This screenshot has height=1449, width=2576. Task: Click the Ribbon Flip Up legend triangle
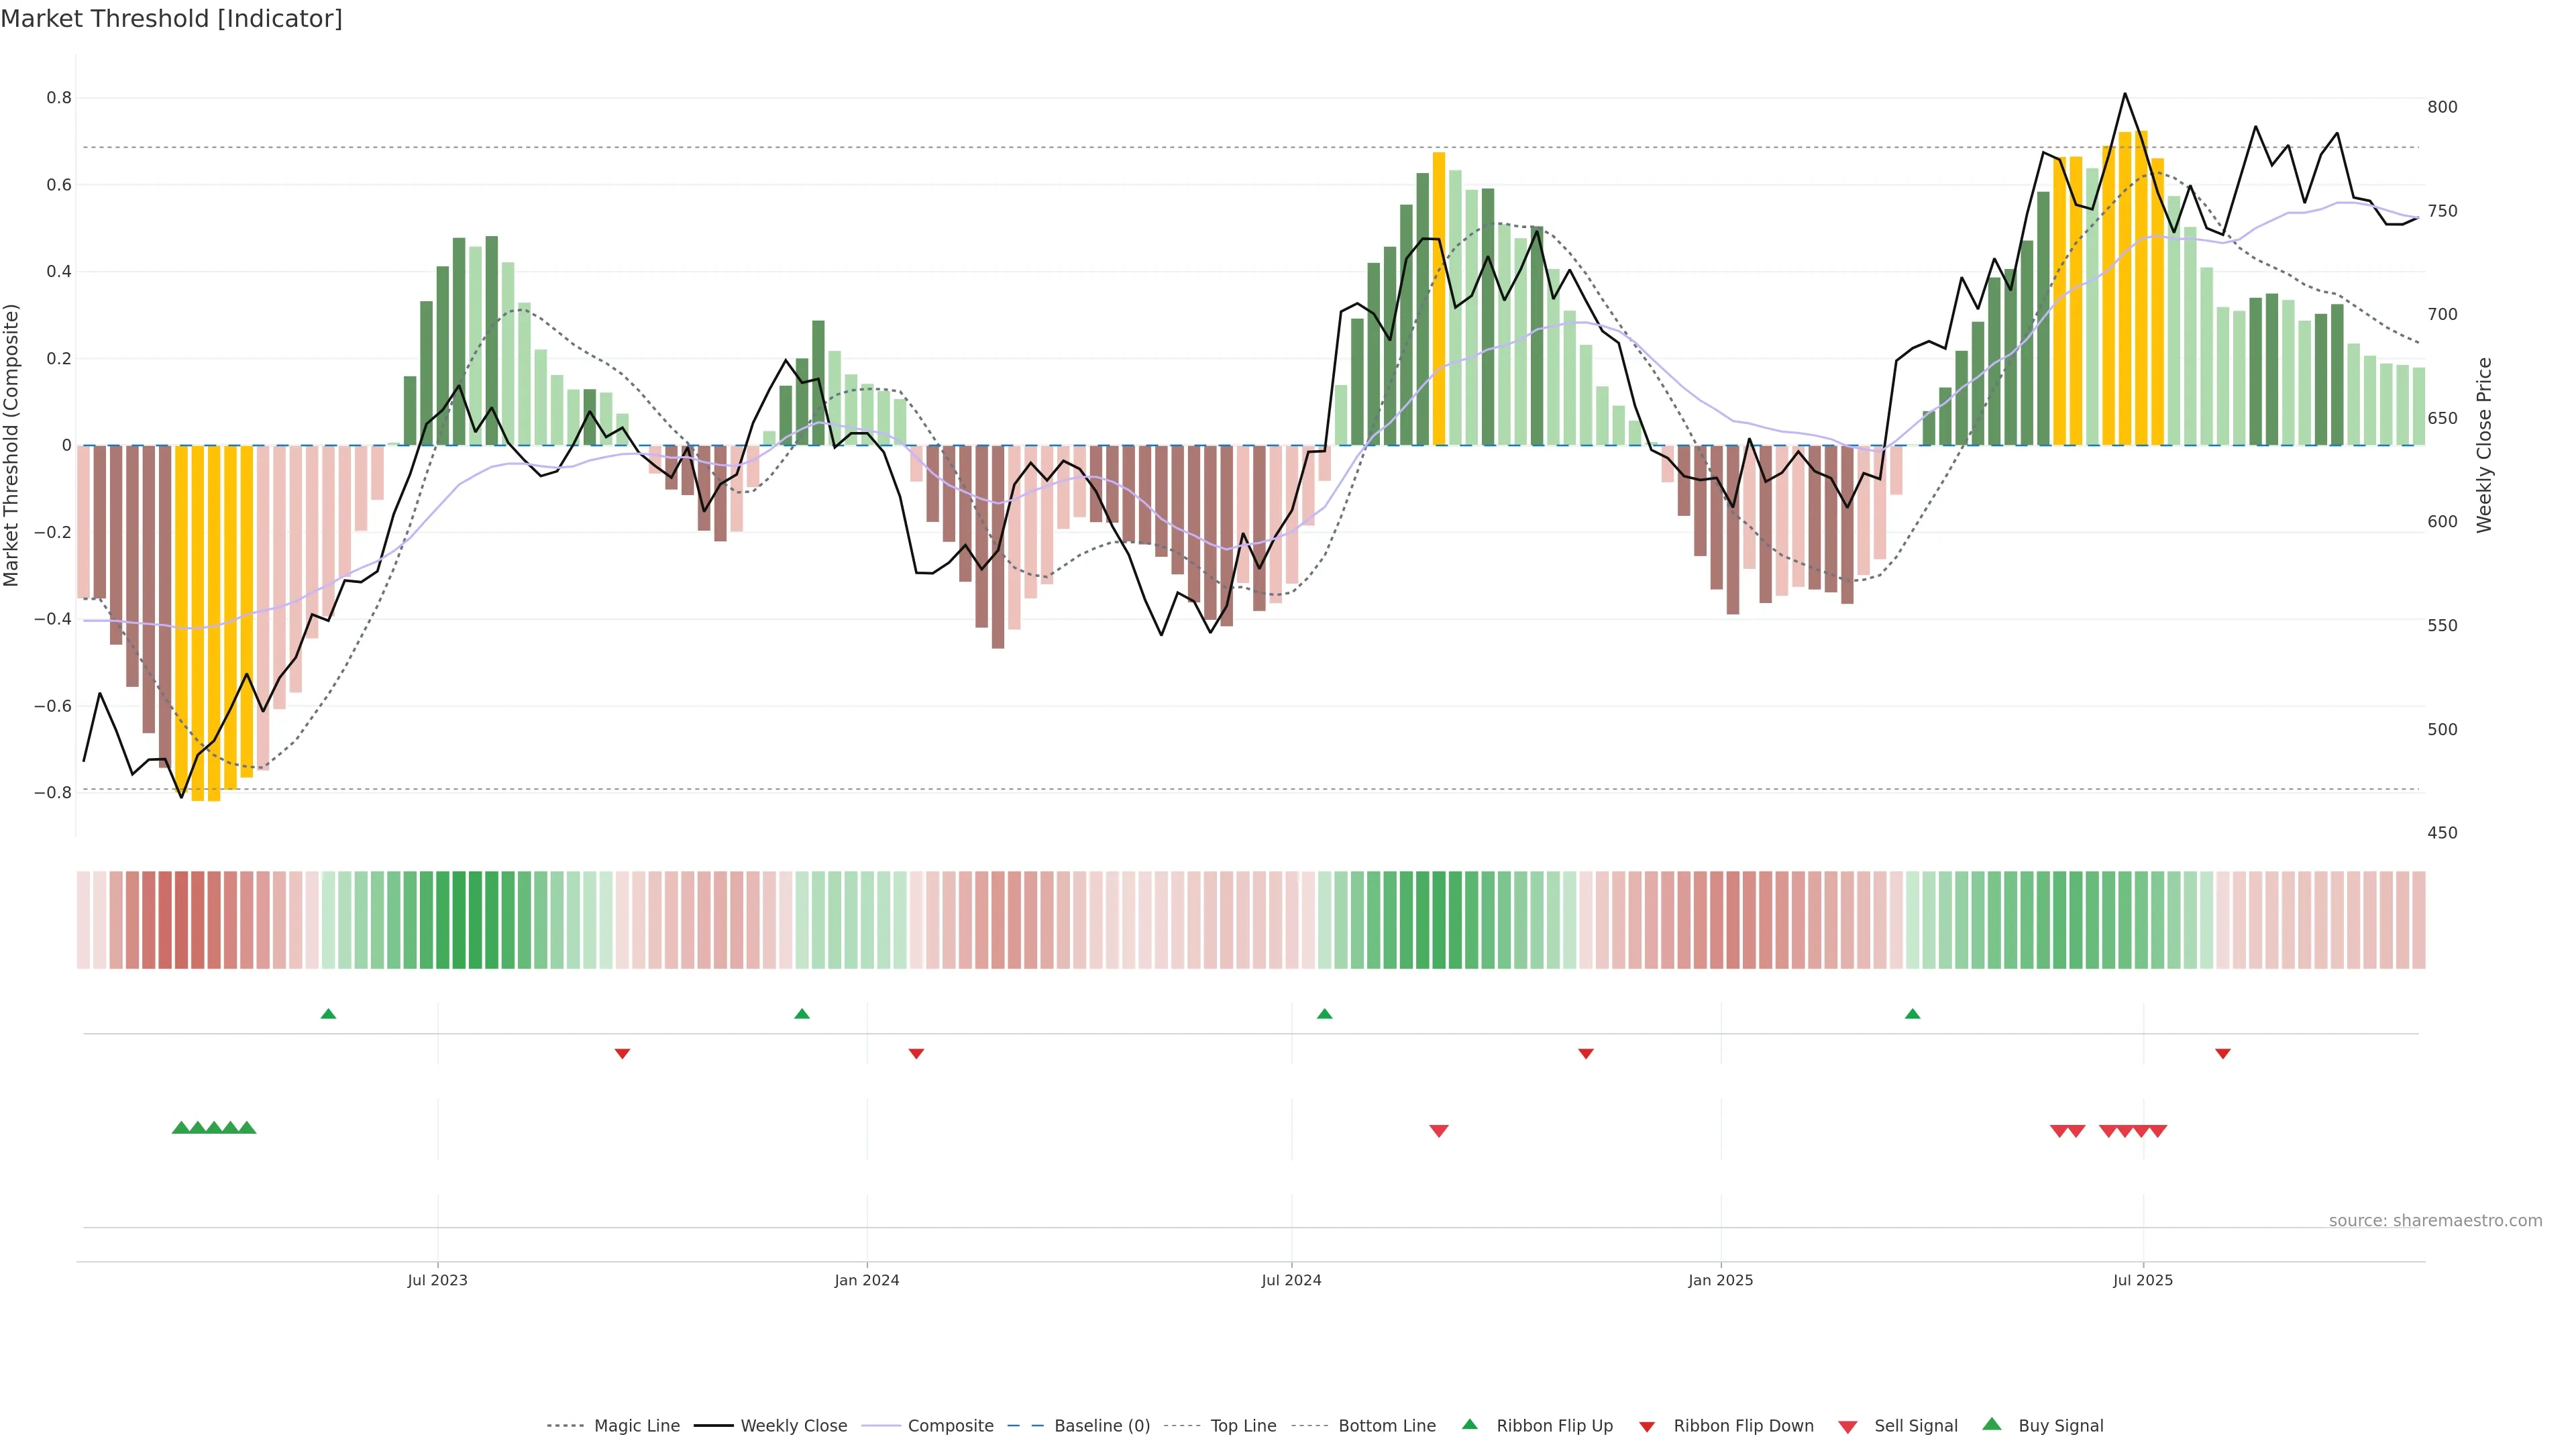pos(1469,1424)
